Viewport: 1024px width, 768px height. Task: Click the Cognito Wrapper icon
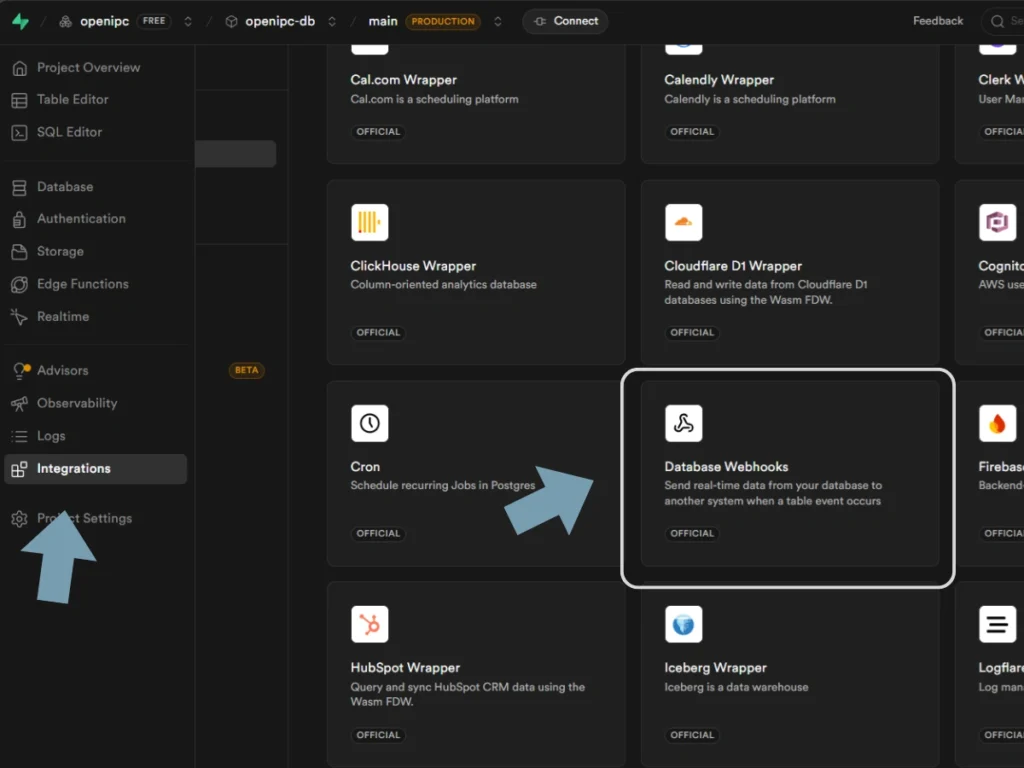[x=997, y=223]
